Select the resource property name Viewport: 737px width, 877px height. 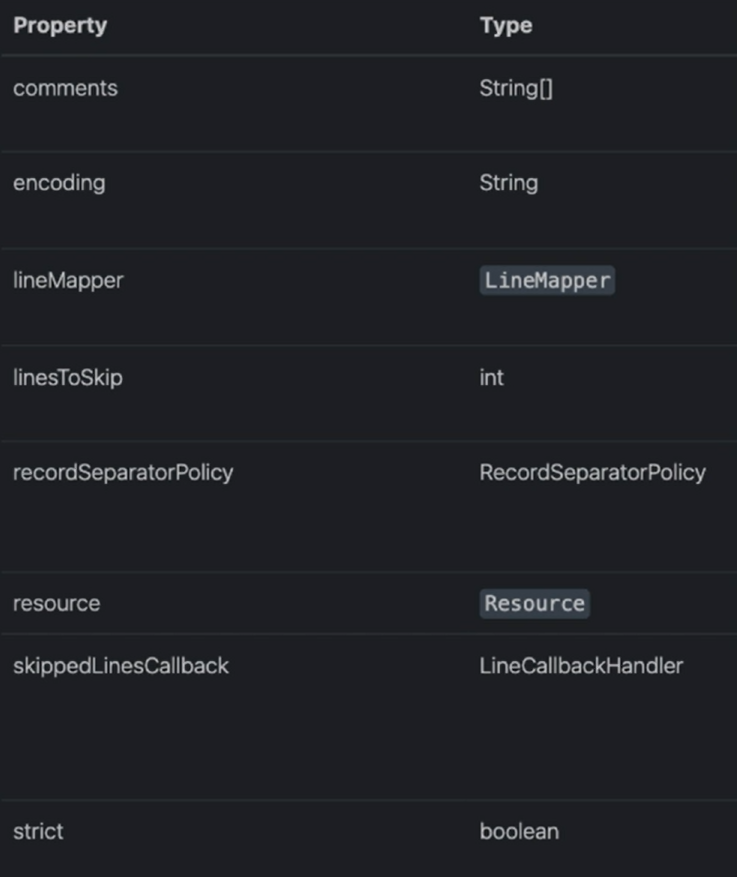coord(56,603)
